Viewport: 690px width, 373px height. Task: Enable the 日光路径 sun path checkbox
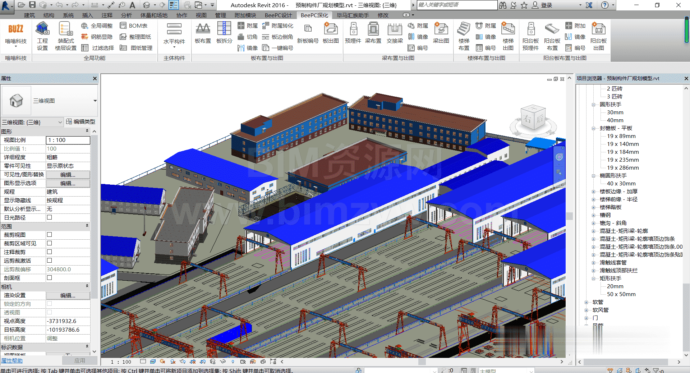coord(49,217)
